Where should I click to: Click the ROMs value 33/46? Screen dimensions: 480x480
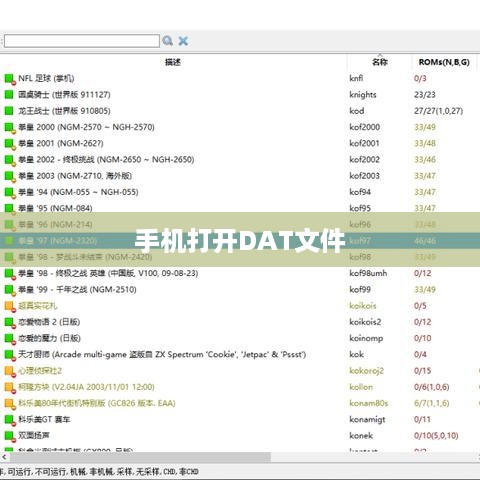(425, 159)
